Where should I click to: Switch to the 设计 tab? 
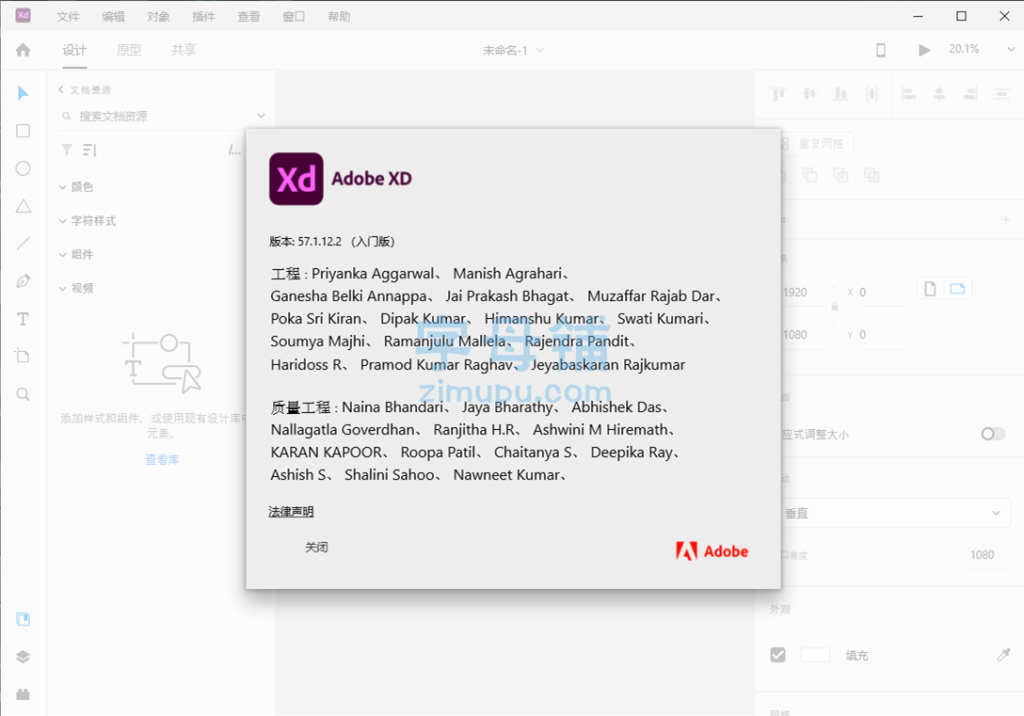click(x=74, y=50)
